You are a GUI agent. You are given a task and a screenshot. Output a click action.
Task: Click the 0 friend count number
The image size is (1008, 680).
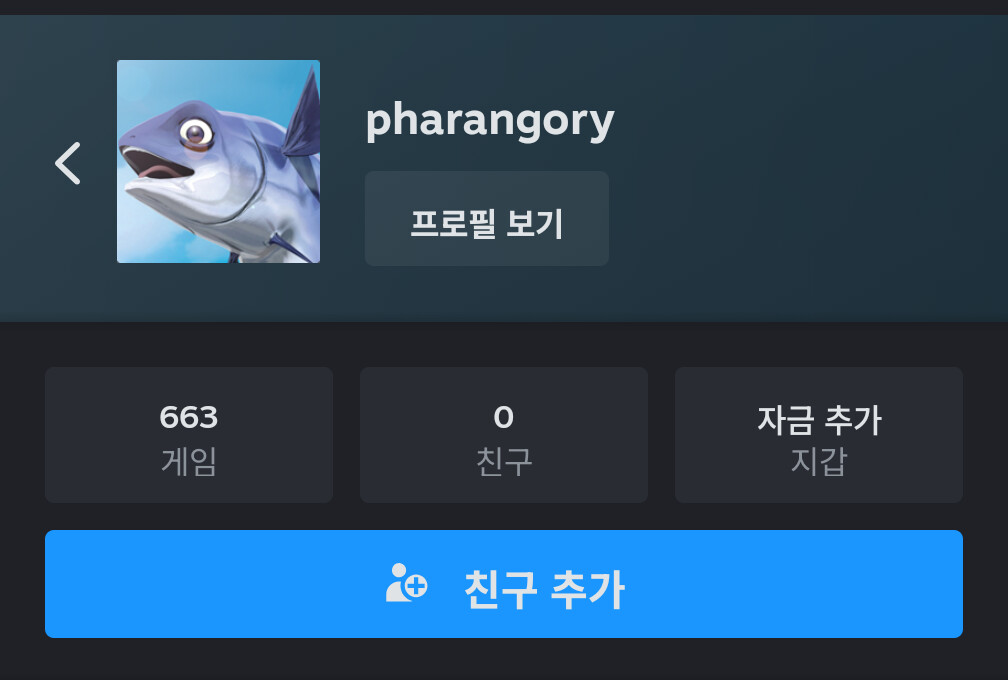[x=504, y=418]
